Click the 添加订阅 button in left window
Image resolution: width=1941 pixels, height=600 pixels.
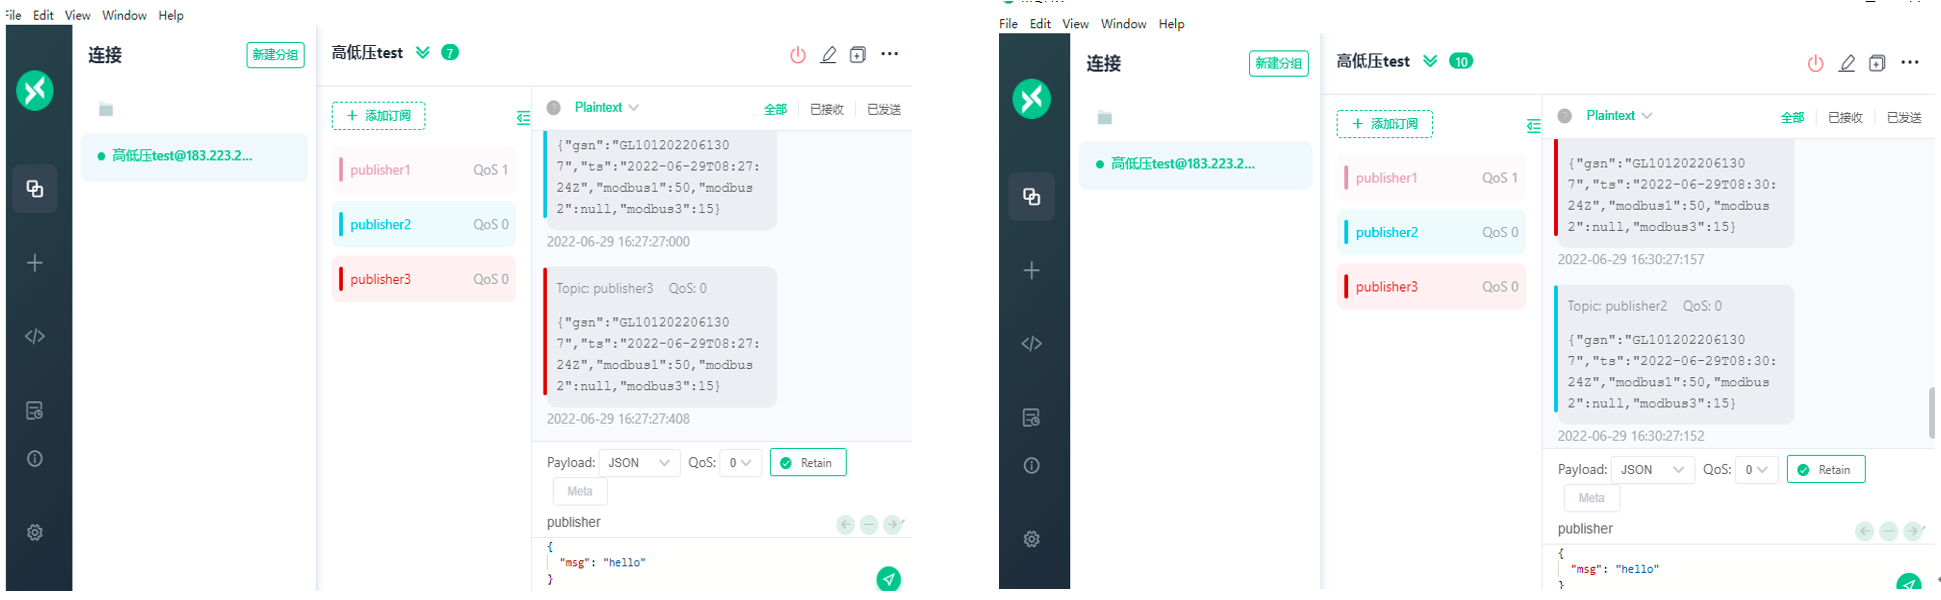(x=379, y=116)
